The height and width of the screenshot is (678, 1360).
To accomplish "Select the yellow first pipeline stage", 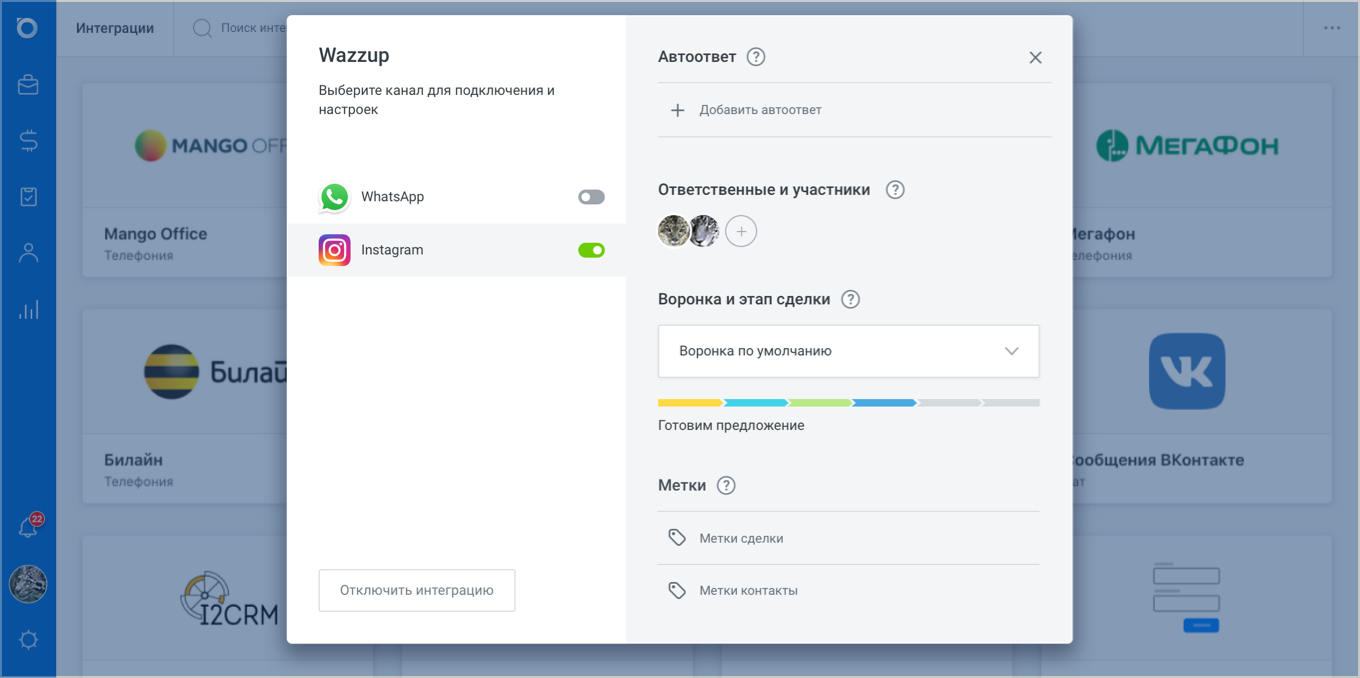I will click(x=690, y=403).
